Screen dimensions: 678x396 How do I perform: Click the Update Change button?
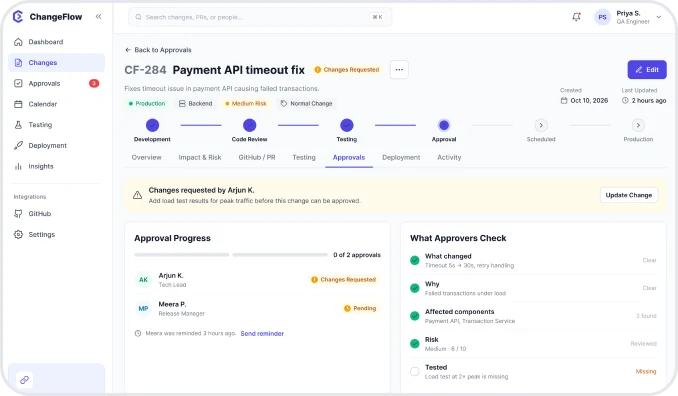point(629,195)
